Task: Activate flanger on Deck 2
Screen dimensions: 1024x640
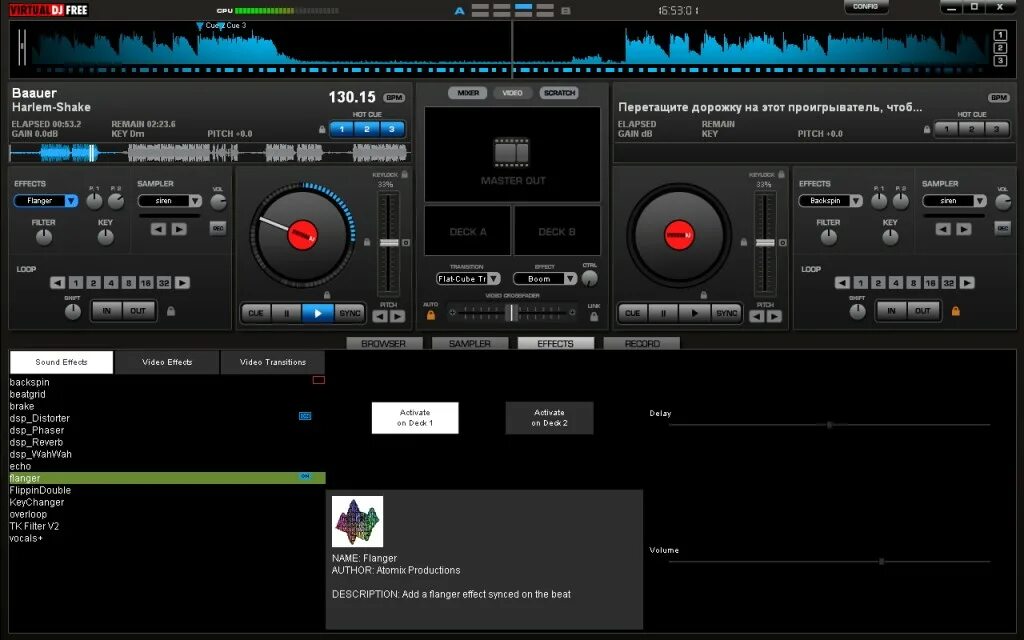Action: tap(549, 418)
